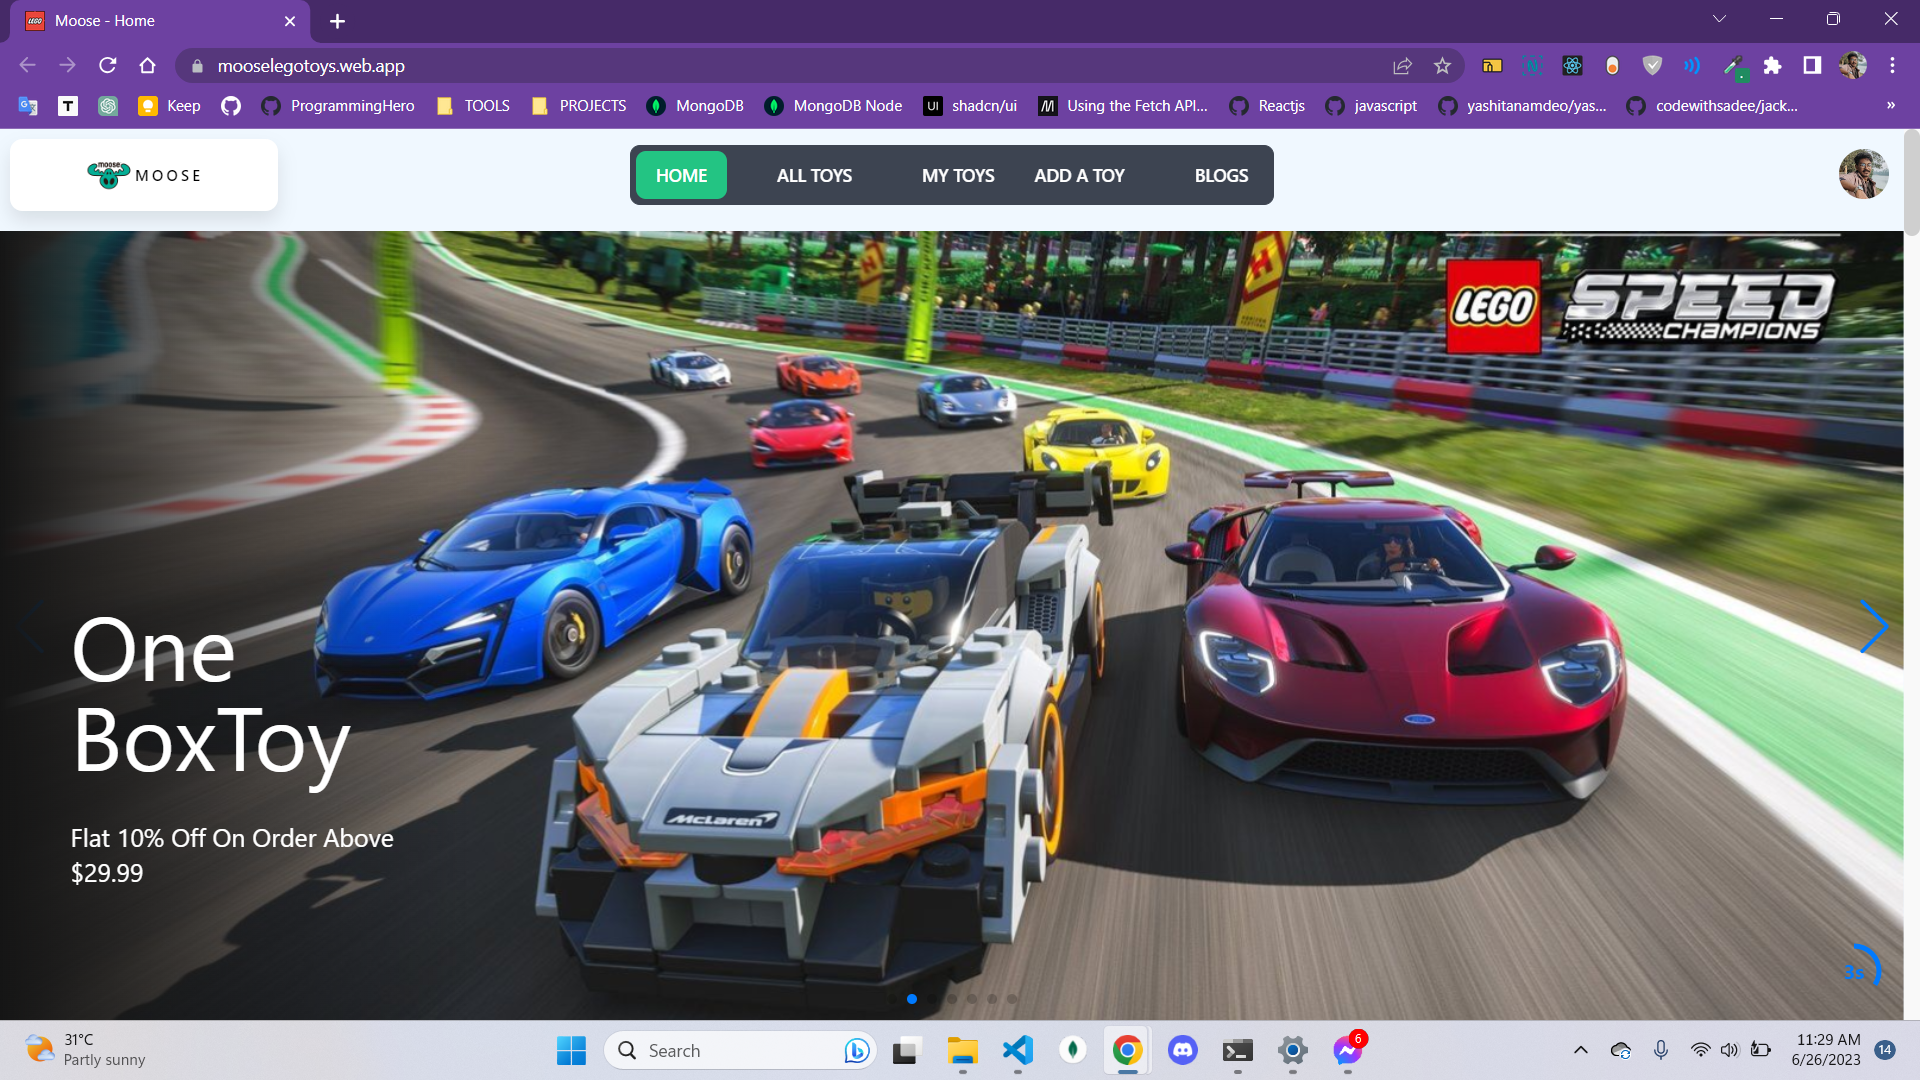Screen dimensions: 1920x1080
Task: Select the fourth carousel pagination dot
Action: click(x=952, y=998)
